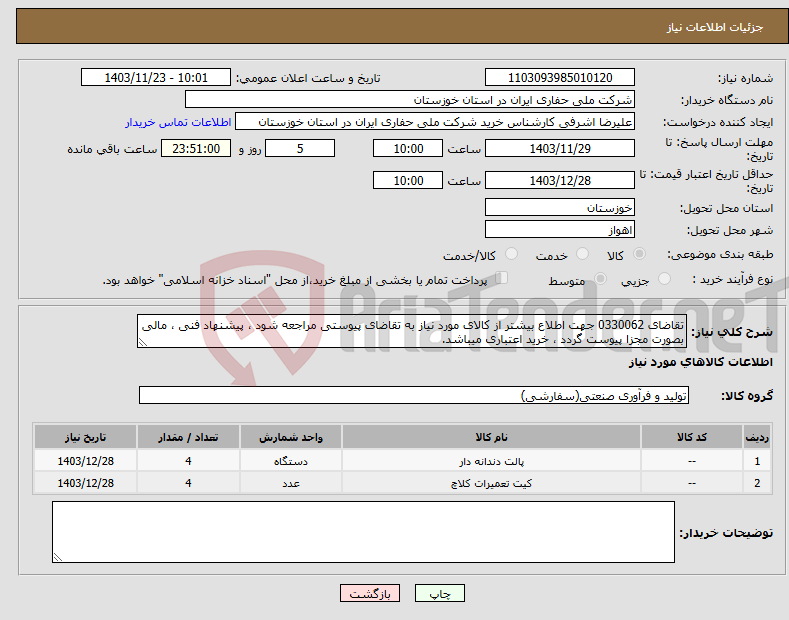Click the remaining time field 23:51:00
This screenshot has height=620, width=789.
click(196, 148)
